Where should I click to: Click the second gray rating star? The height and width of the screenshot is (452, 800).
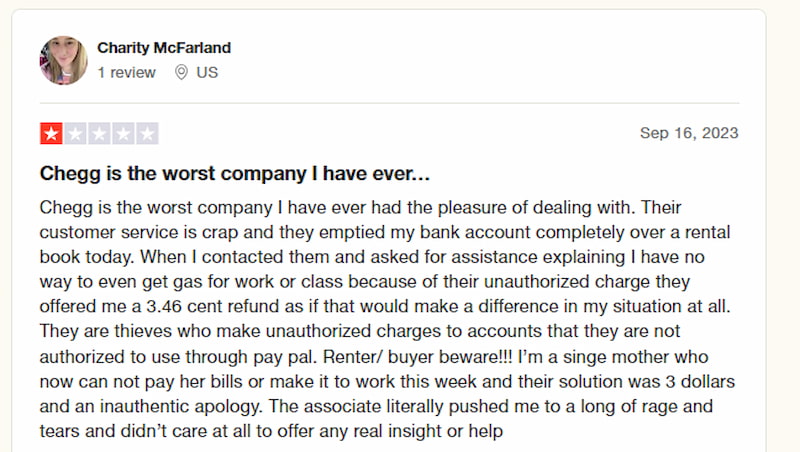(75, 134)
